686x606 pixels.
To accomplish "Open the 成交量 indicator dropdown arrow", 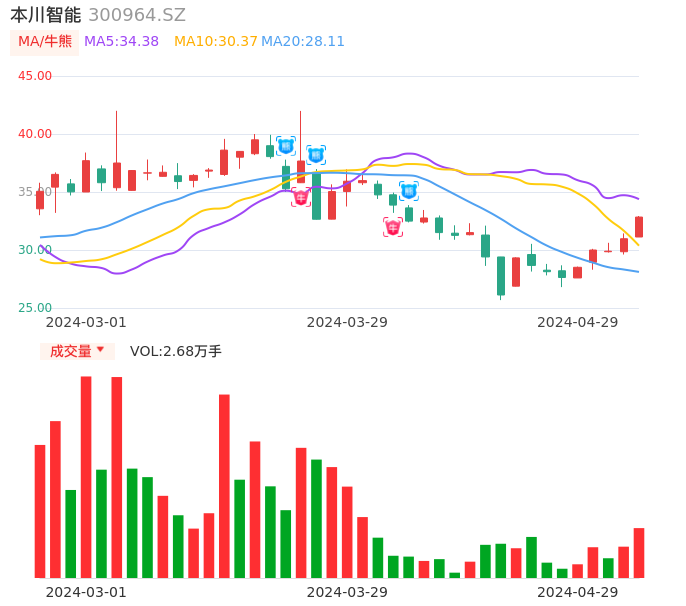I will pyautogui.click(x=100, y=350).
